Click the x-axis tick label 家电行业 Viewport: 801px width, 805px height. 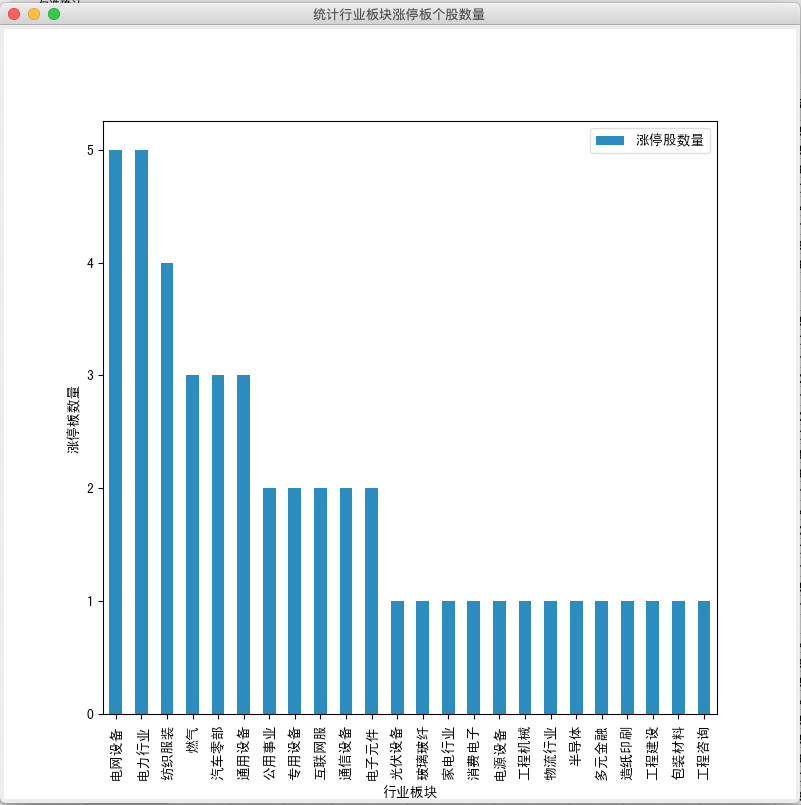449,754
